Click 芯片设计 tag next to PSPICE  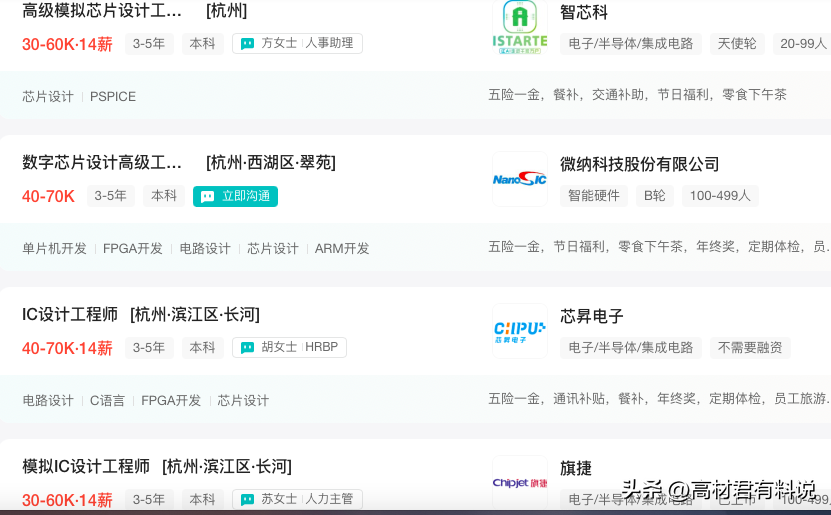[x=48, y=97]
